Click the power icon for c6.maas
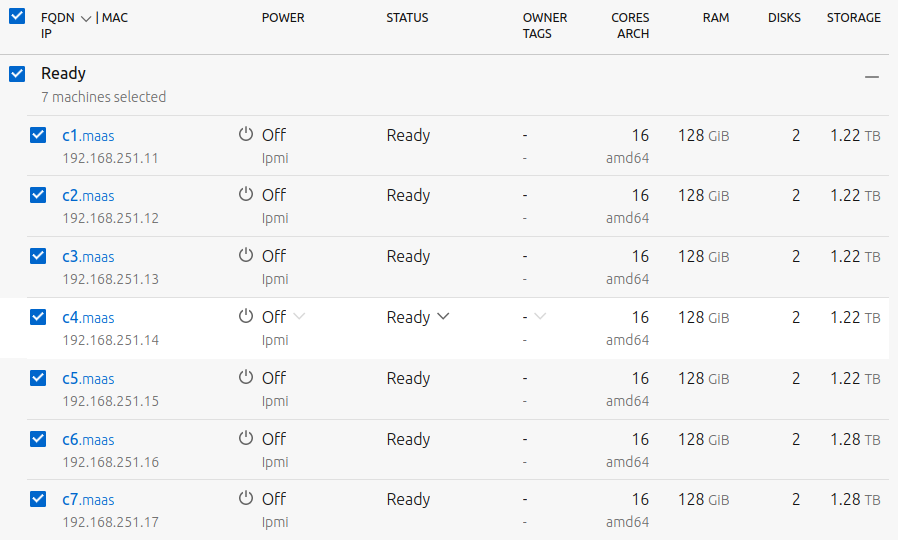The width and height of the screenshot is (898, 540). coord(246,439)
